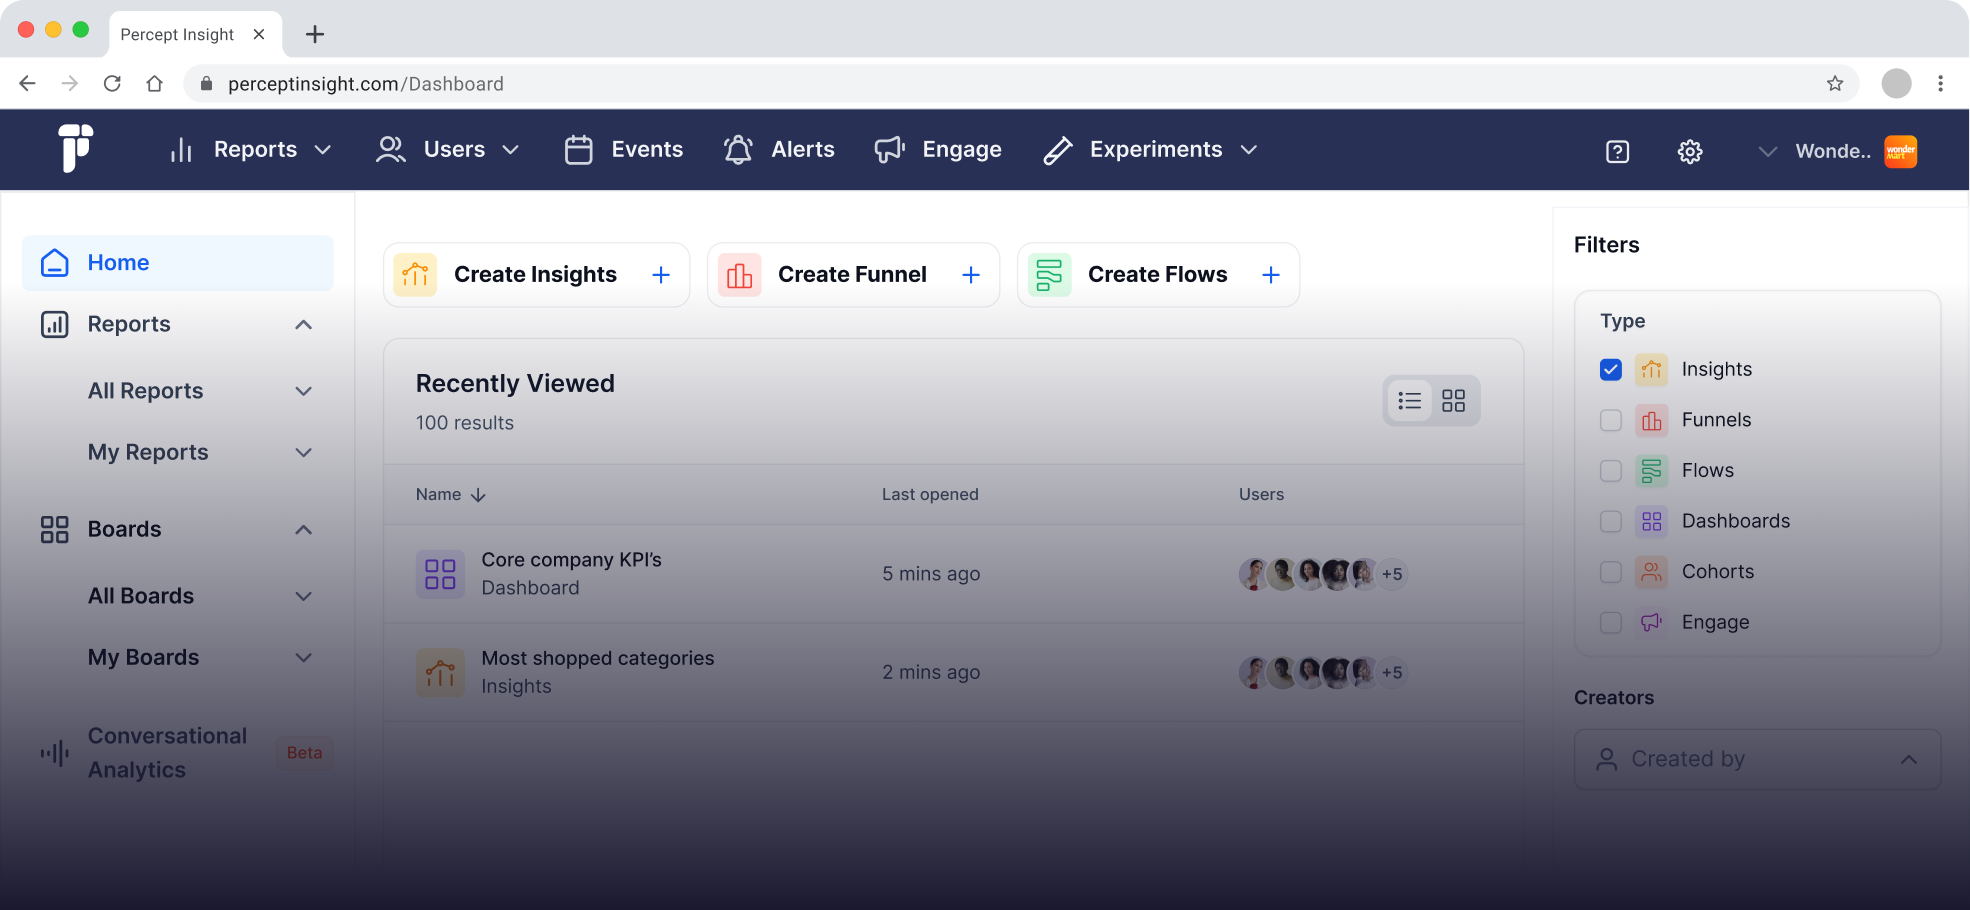
Task: Uncheck the Insights type filter
Action: [x=1611, y=370]
